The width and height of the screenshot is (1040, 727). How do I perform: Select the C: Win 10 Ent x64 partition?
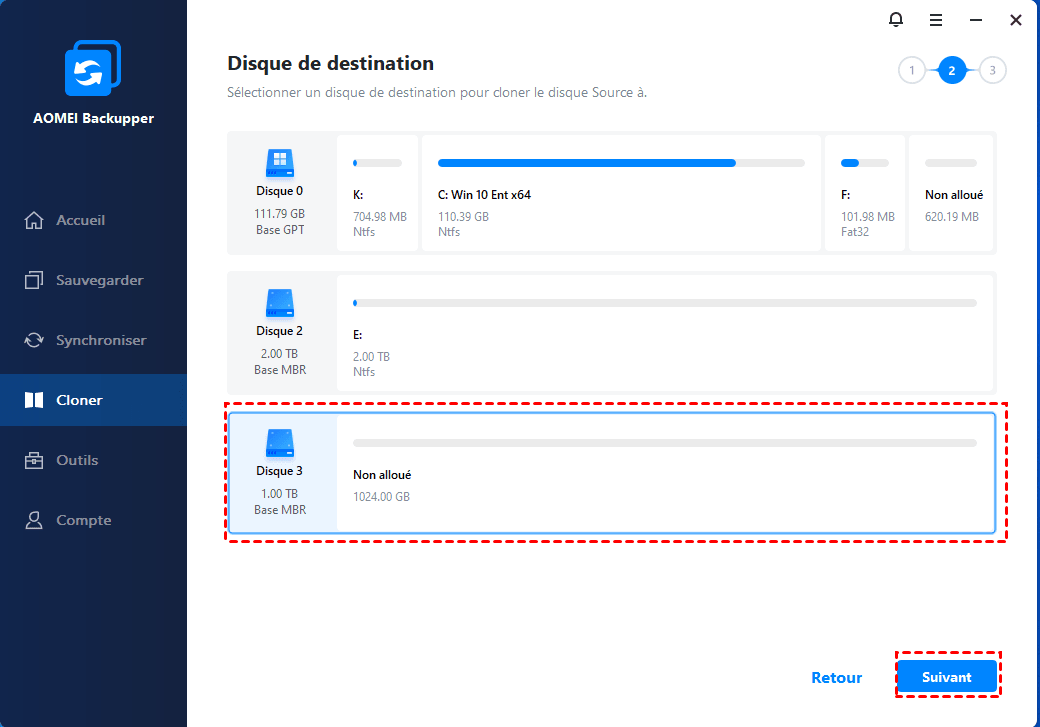click(x=621, y=193)
